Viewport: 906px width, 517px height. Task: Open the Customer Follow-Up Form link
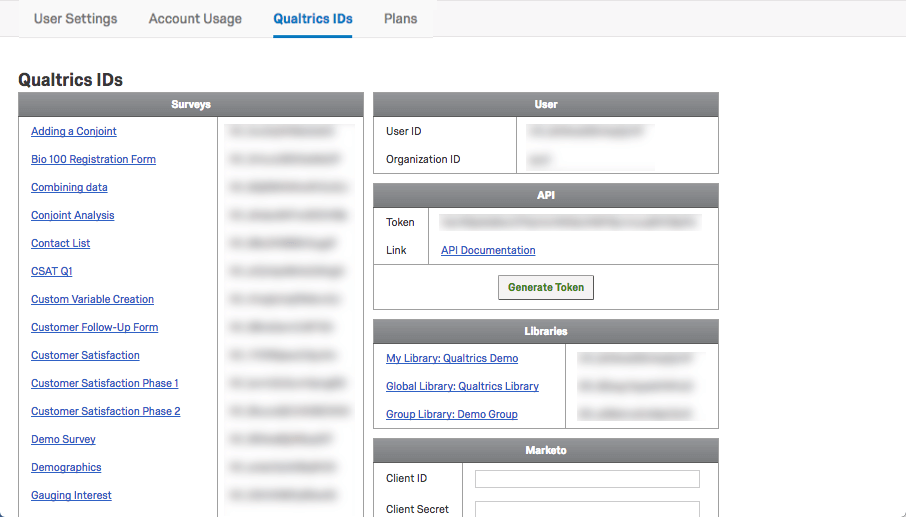coord(94,327)
